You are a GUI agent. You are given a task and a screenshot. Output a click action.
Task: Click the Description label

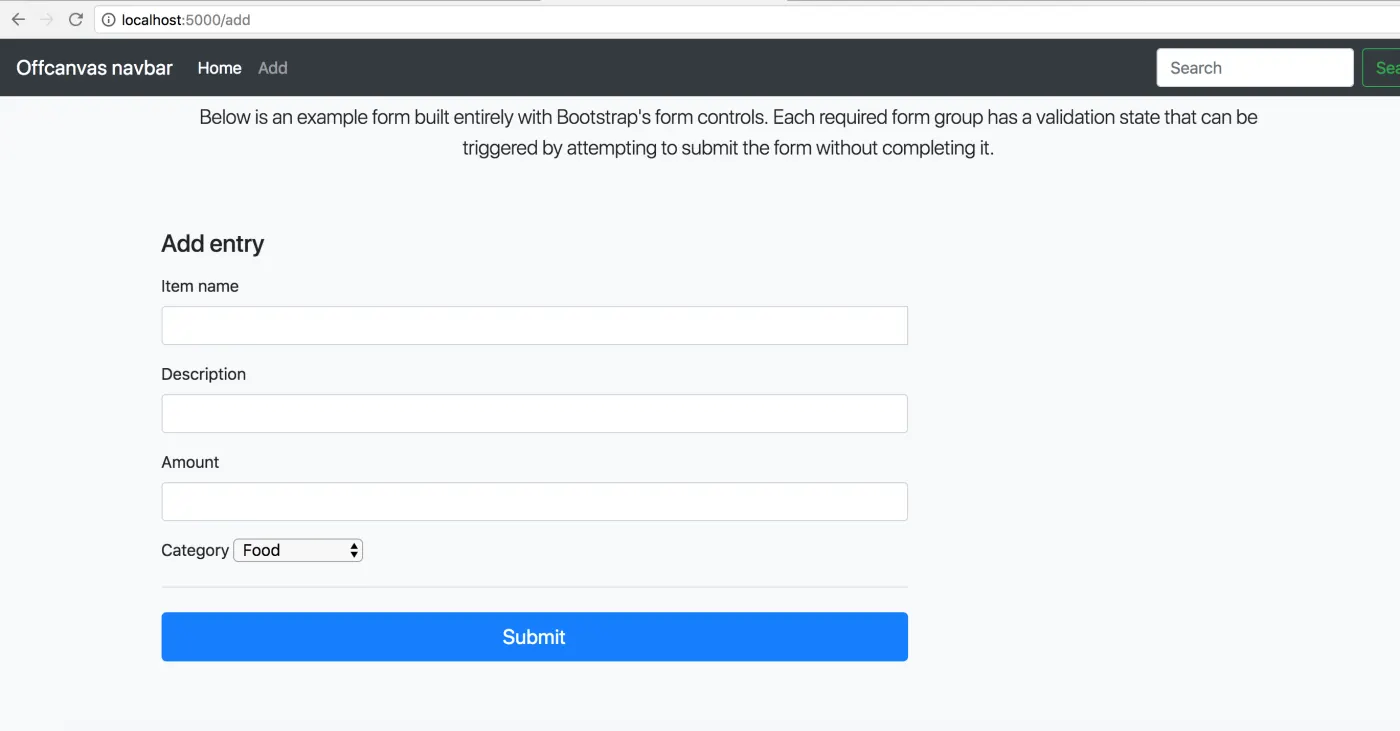click(203, 374)
